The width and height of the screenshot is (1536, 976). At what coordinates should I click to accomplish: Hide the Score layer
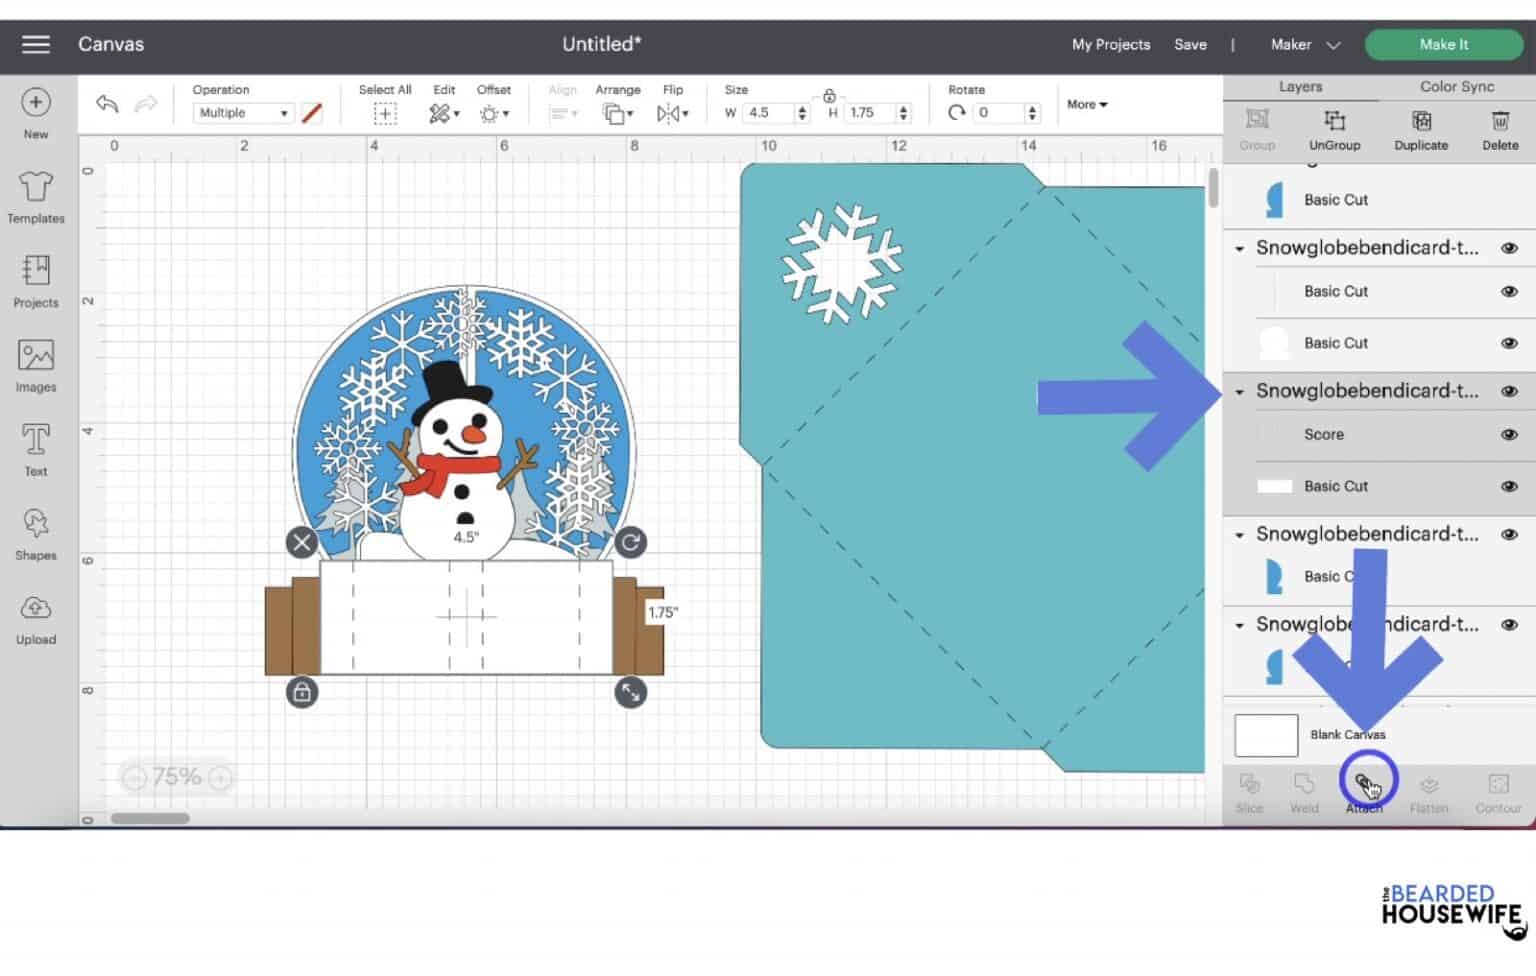pos(1509,434)
